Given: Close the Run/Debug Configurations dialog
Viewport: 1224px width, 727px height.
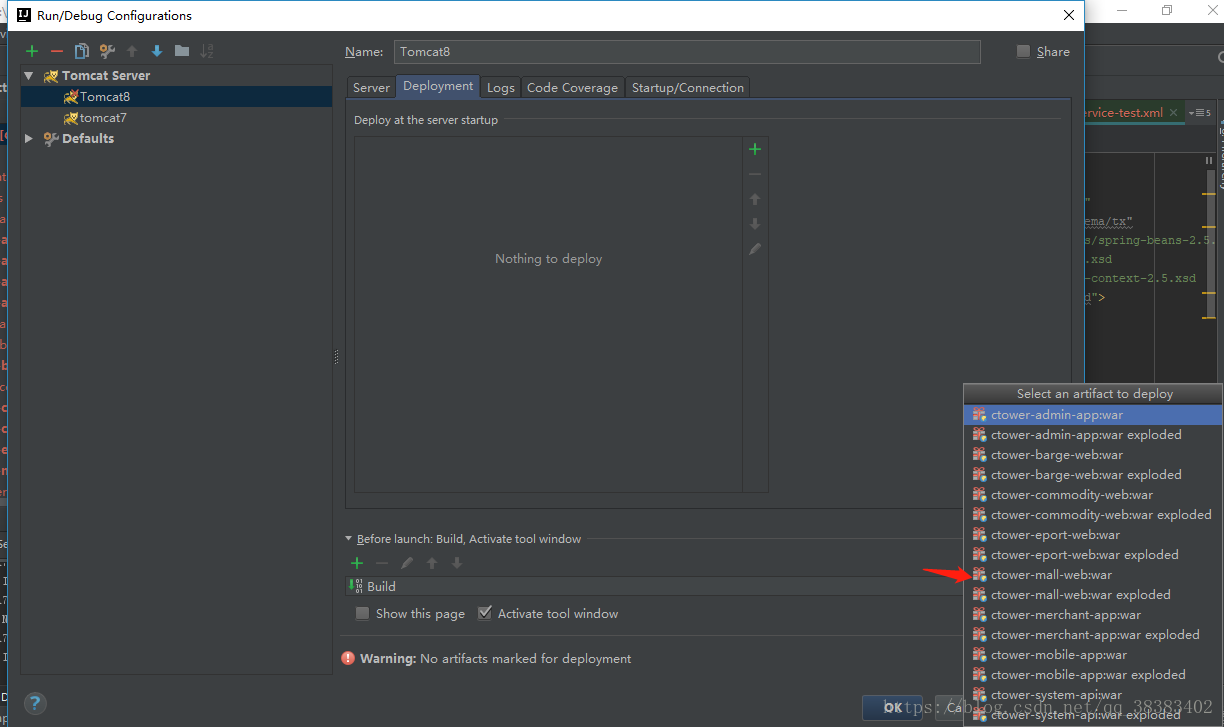Looking at the screenshot, I should pos(1069,15).
